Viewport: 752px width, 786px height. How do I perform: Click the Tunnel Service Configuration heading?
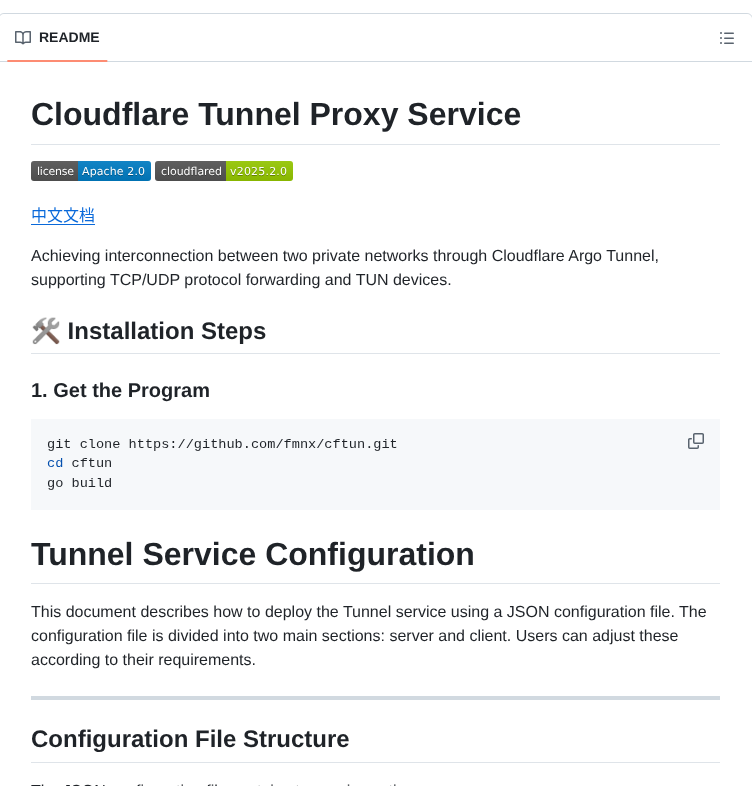[253, 554]
